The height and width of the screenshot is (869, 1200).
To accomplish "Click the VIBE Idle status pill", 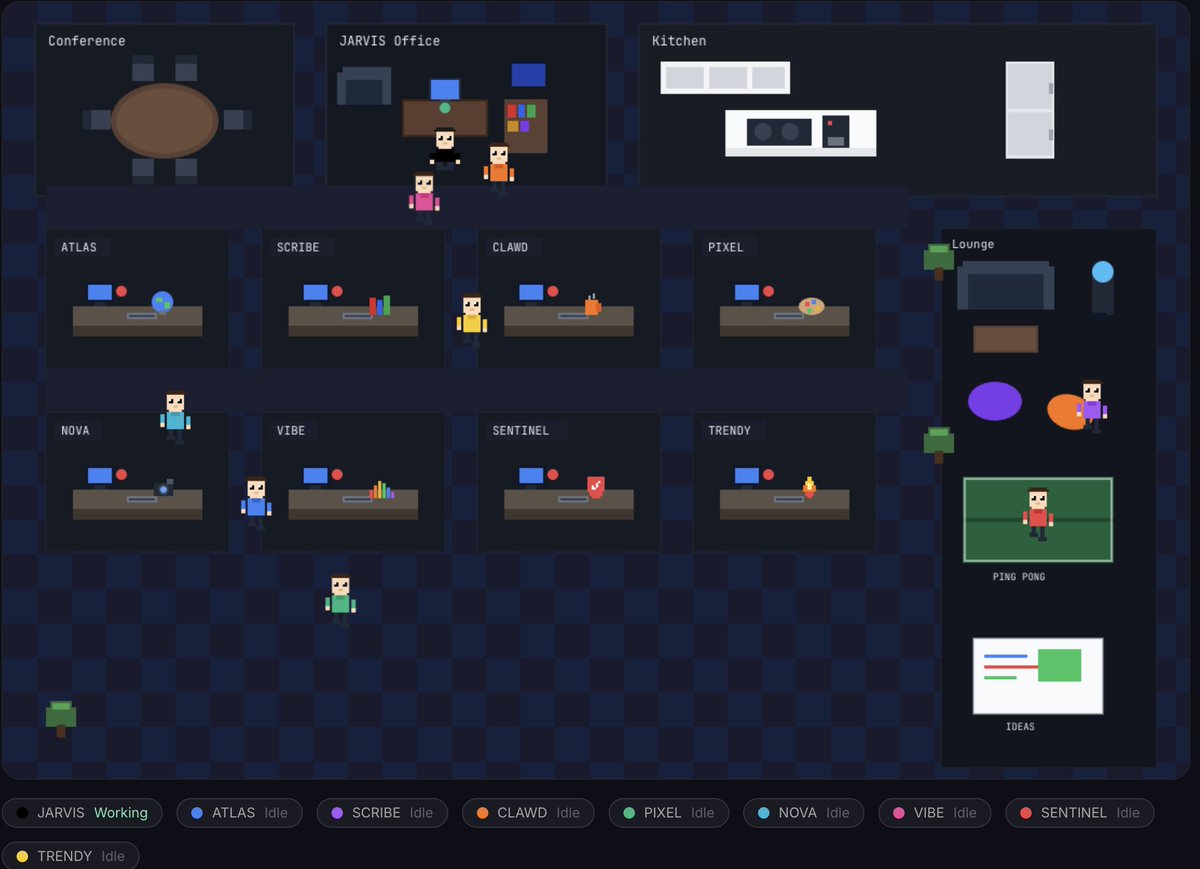I will pyautogui.click(x=935, y=813).
